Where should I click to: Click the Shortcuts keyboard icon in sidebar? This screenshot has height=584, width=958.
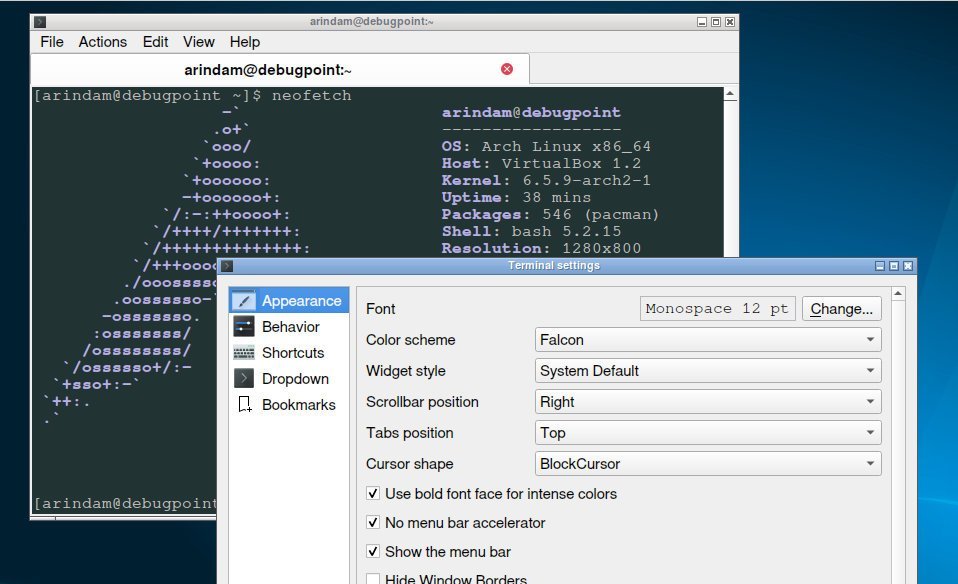click(244, 352)
